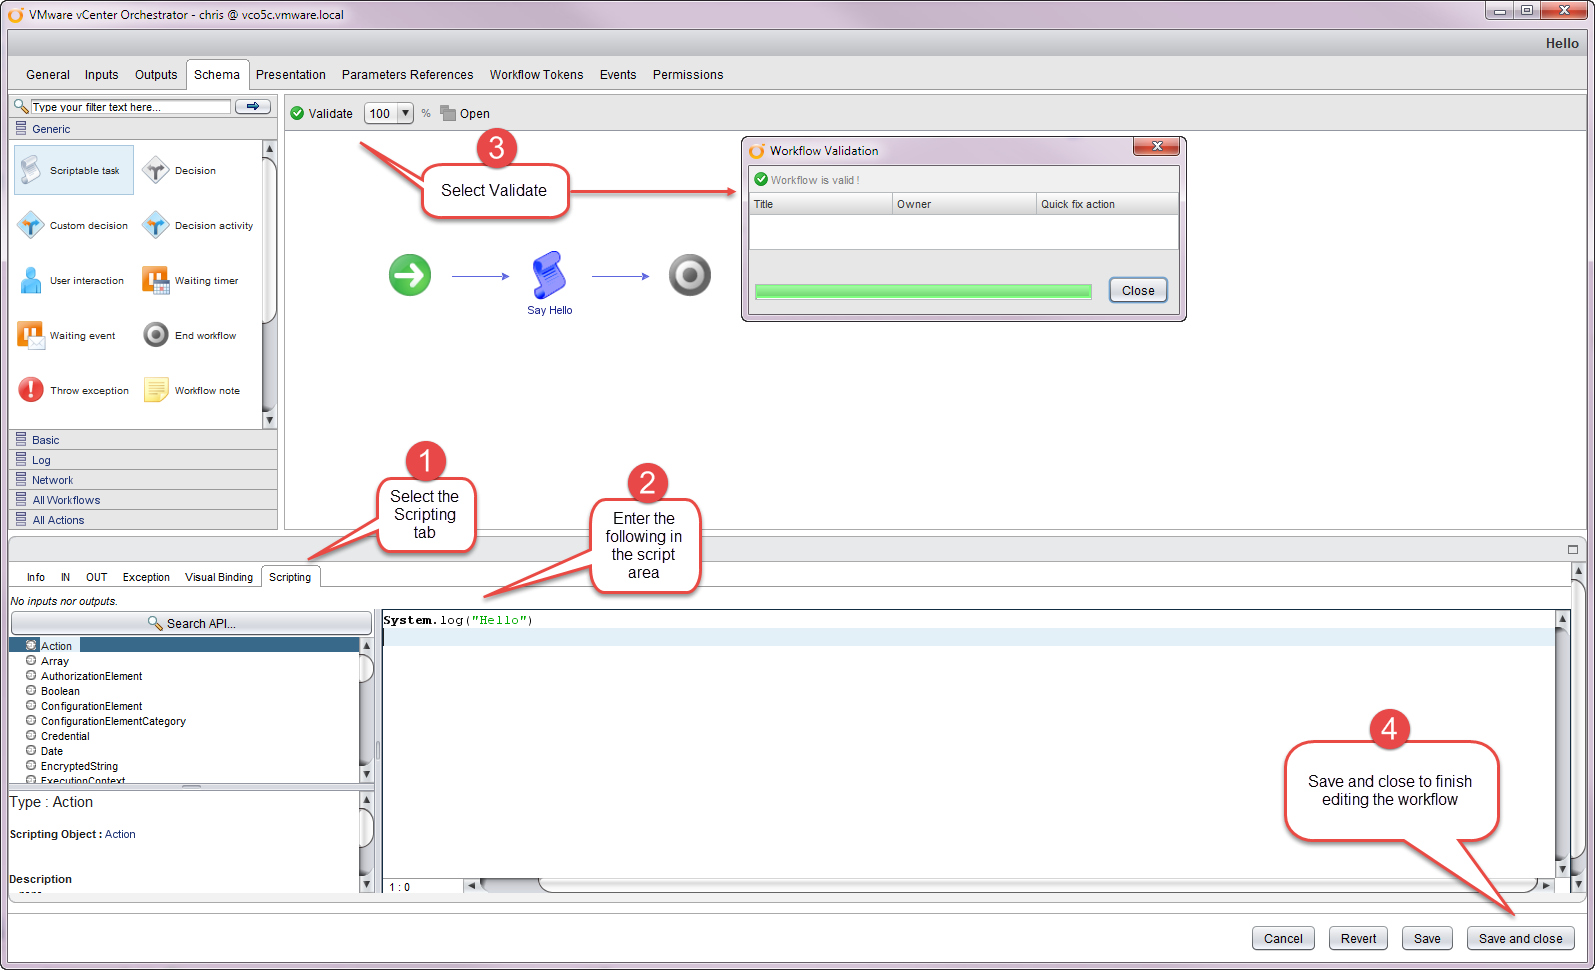Select the Workflow note icon
The width and height of the screenshot is (1595, 970).
[156, 390]
